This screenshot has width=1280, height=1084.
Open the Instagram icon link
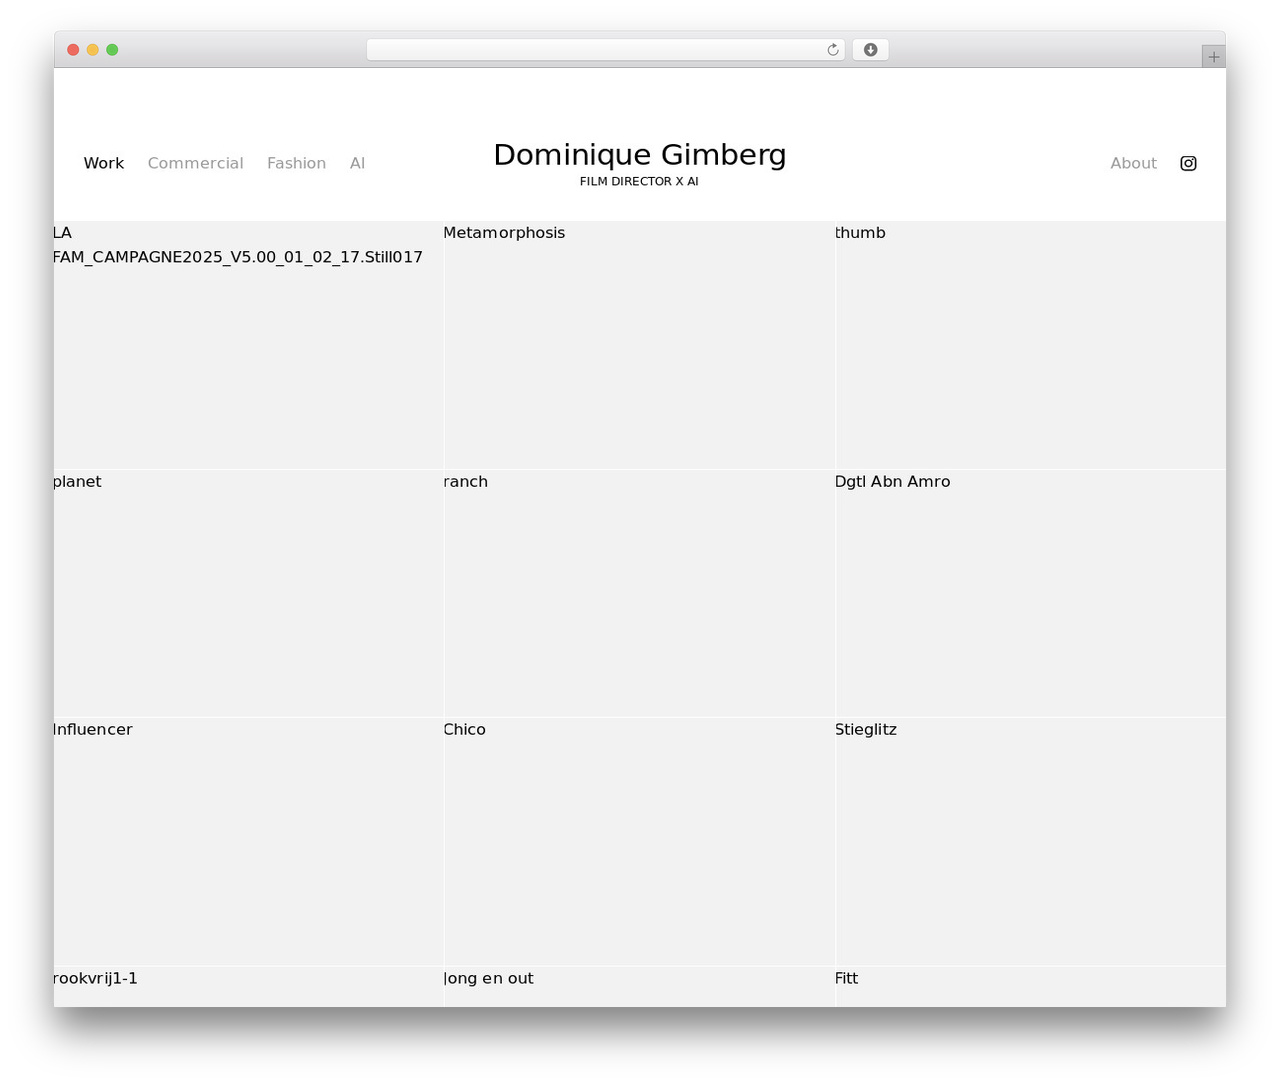(1188, 163)
